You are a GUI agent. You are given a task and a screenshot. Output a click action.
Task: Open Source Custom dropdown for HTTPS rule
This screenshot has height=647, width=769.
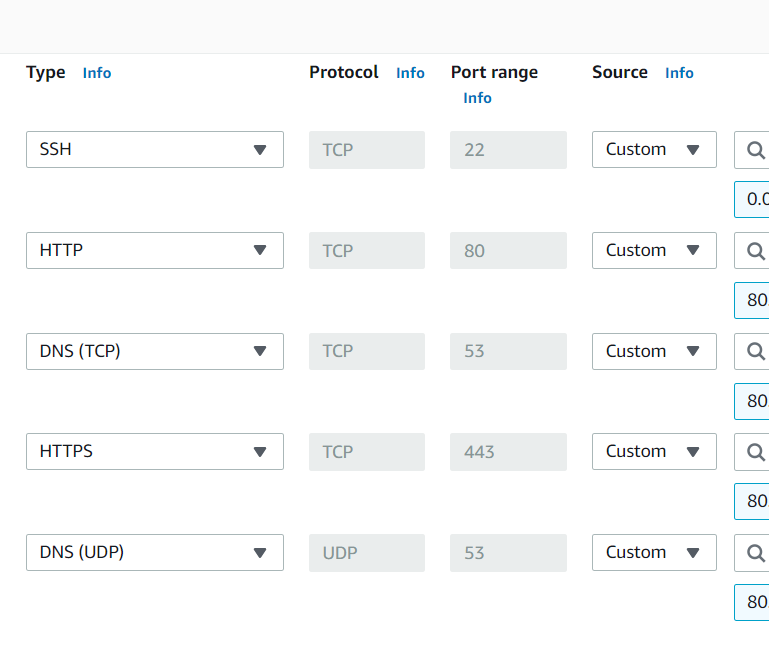654,451
